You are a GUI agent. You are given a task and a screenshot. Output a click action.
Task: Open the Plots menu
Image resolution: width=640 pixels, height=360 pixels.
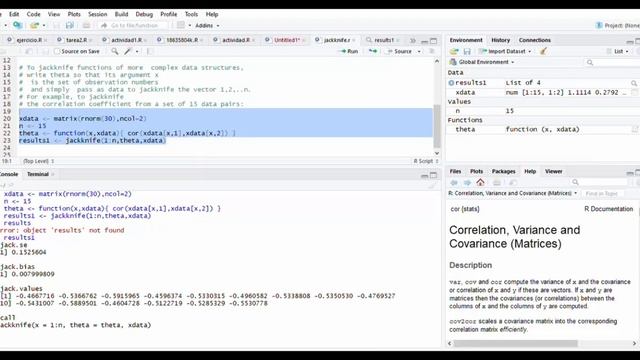click(x=74, y=14)
